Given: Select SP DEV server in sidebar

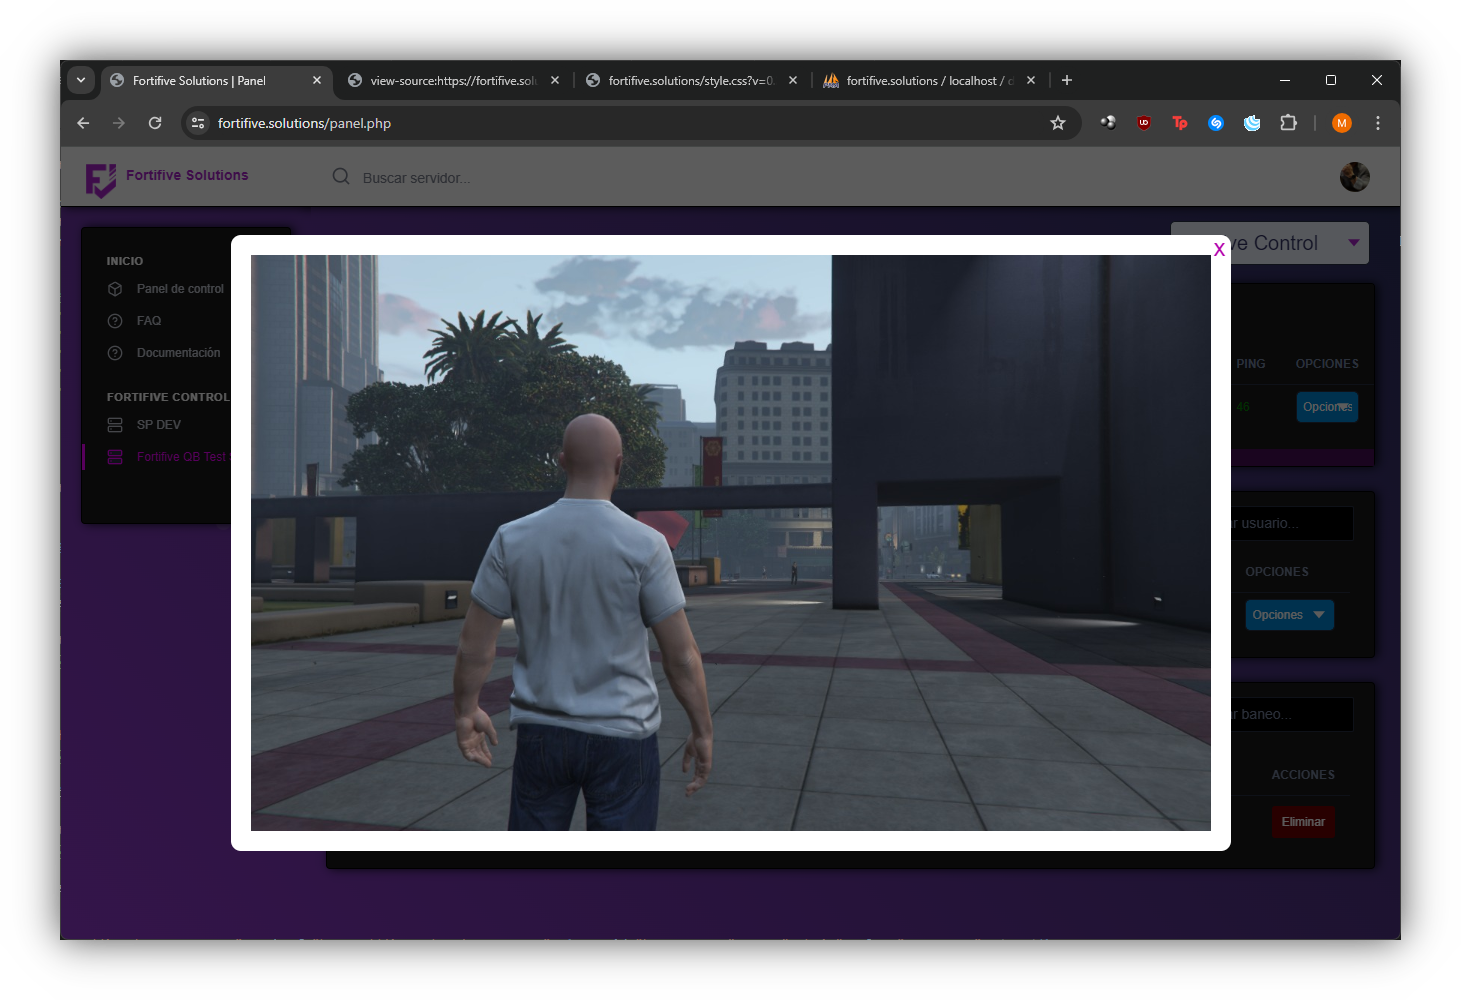Looking at the screenshot, I should (x=159, y=425).
